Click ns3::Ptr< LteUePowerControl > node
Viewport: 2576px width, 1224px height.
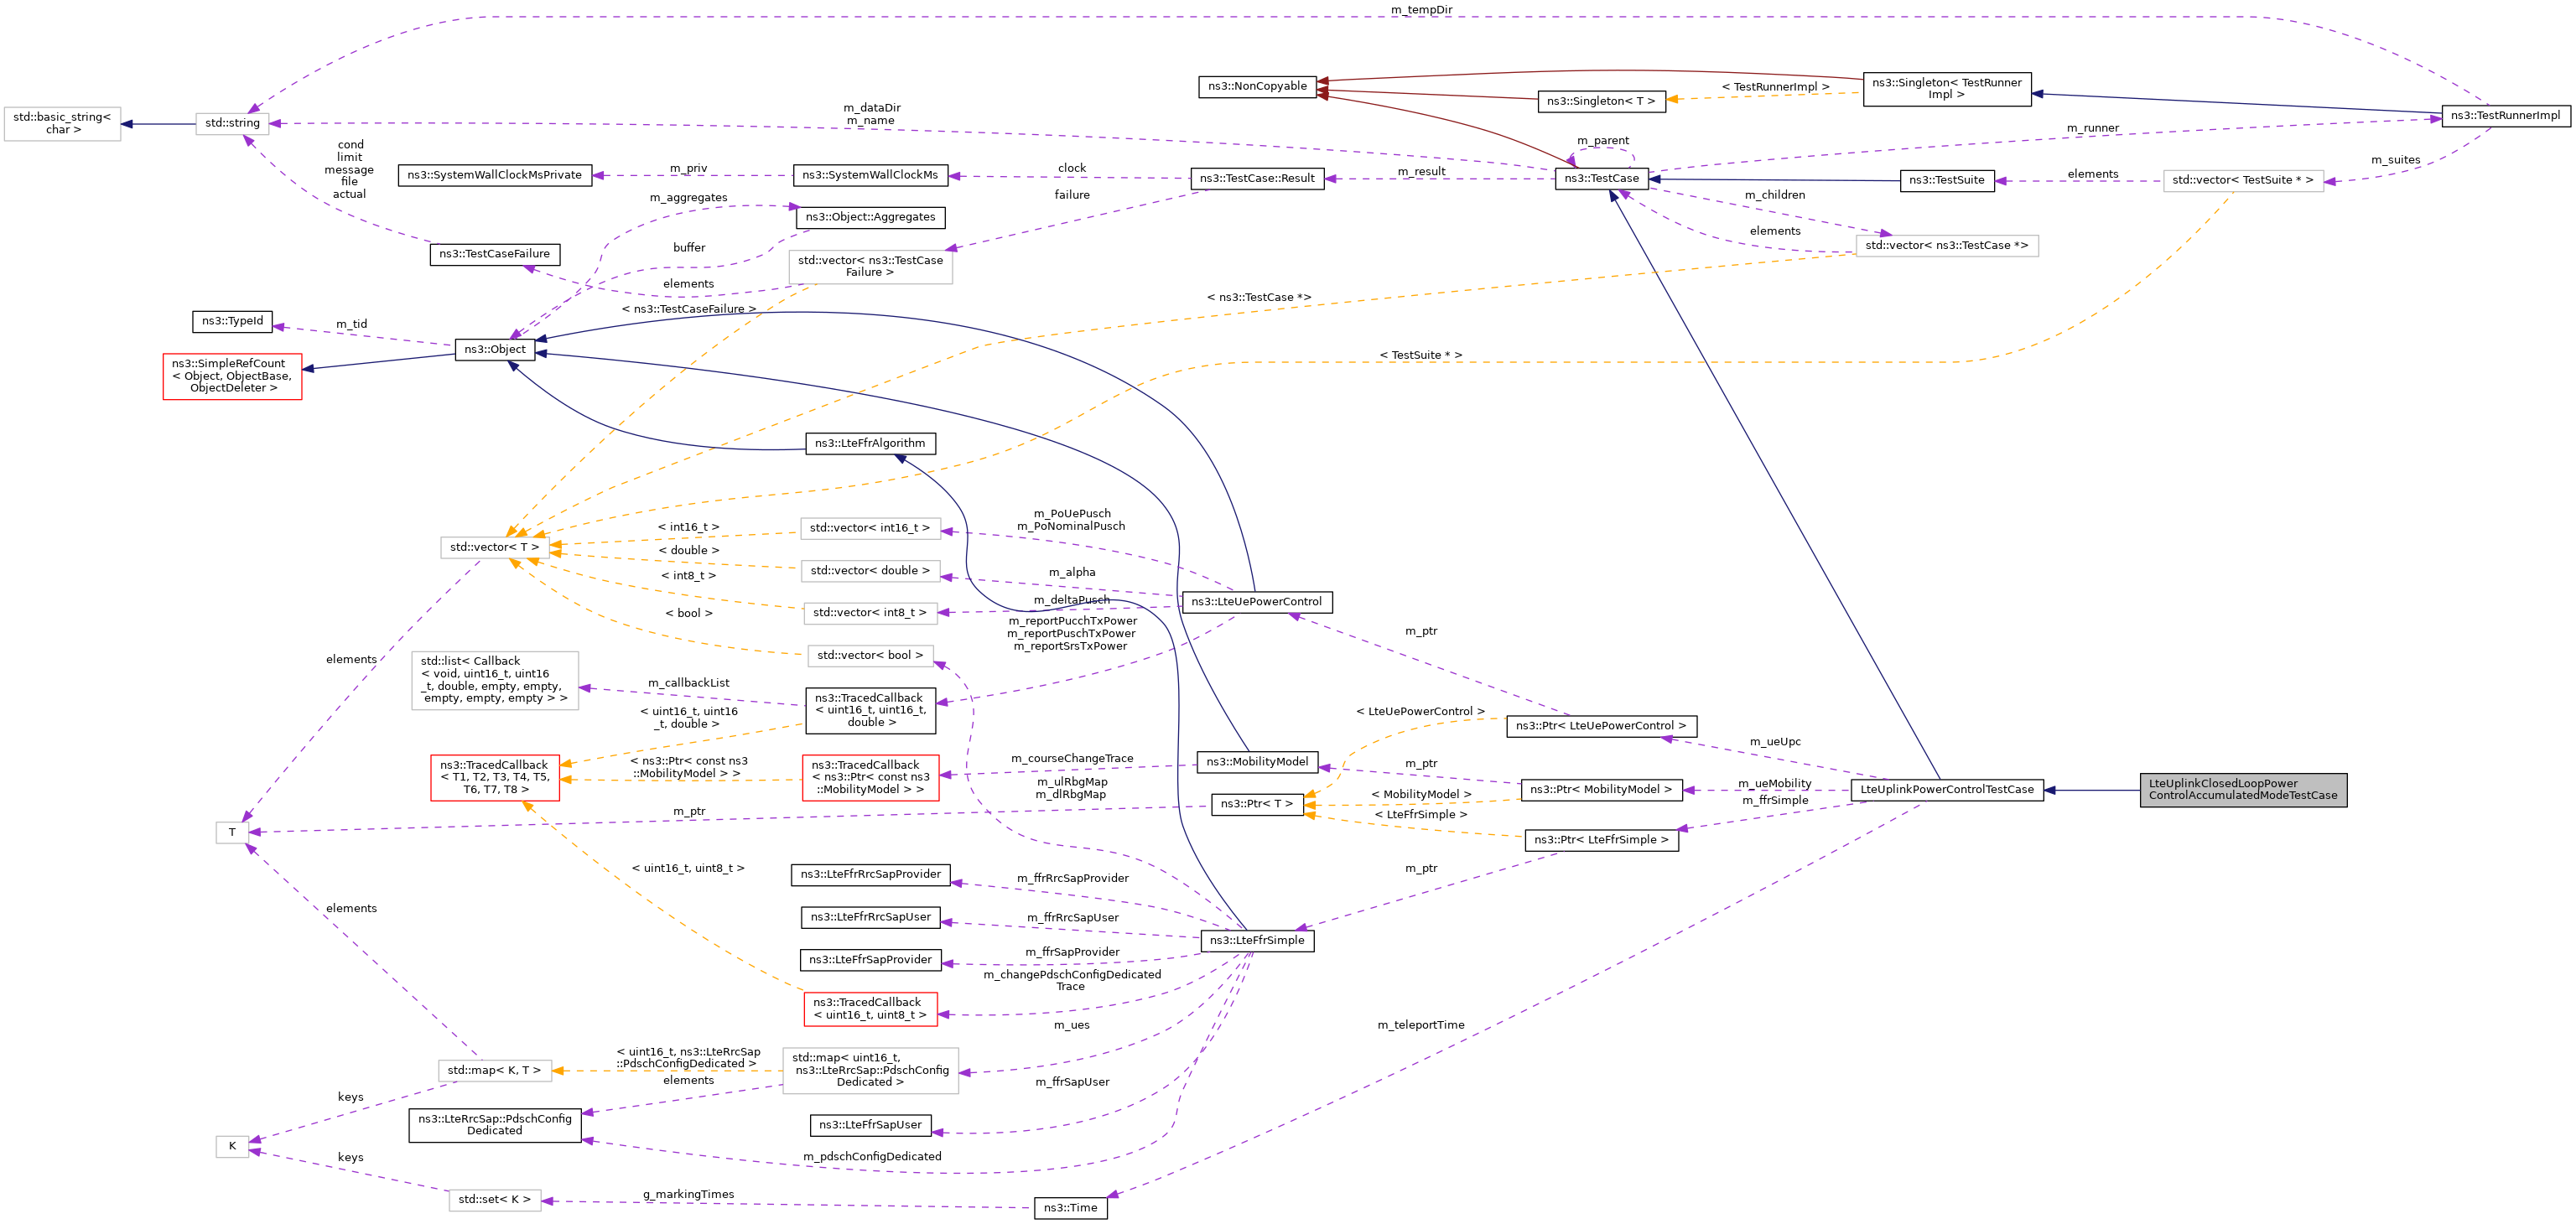point(1600,726)
